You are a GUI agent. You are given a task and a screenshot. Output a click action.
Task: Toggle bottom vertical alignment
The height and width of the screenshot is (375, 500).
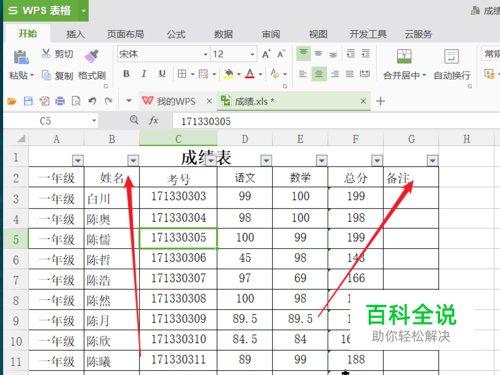click(x=333, y=54)
